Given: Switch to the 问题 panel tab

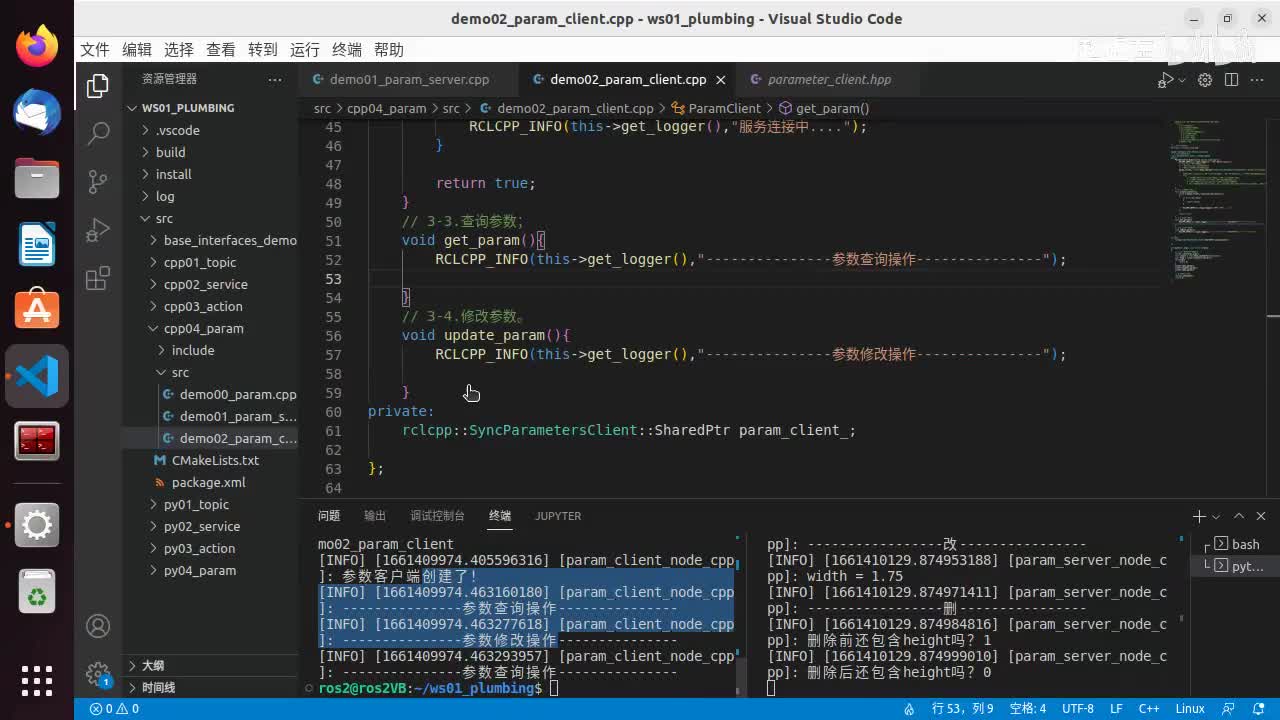Looking at the screenshot, I should (x=329, y=516).
